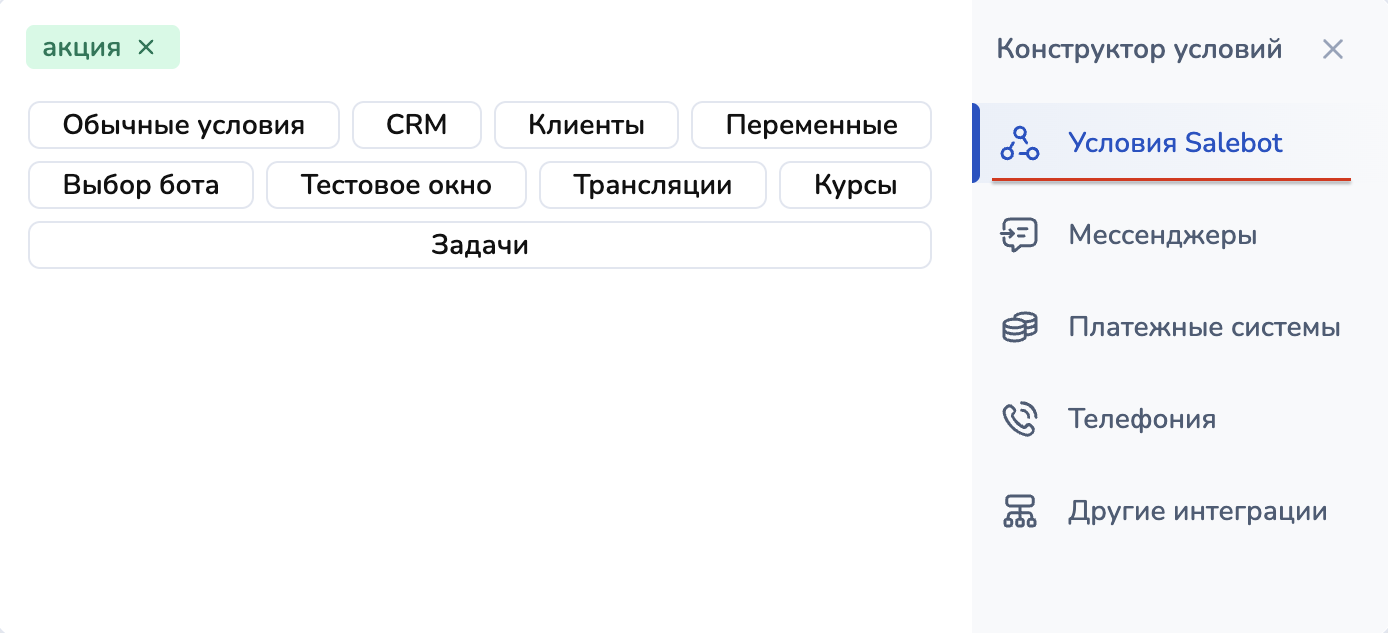Click the Курсы button
Viewport: 1388px width, 633px height.
click(855, 185)
